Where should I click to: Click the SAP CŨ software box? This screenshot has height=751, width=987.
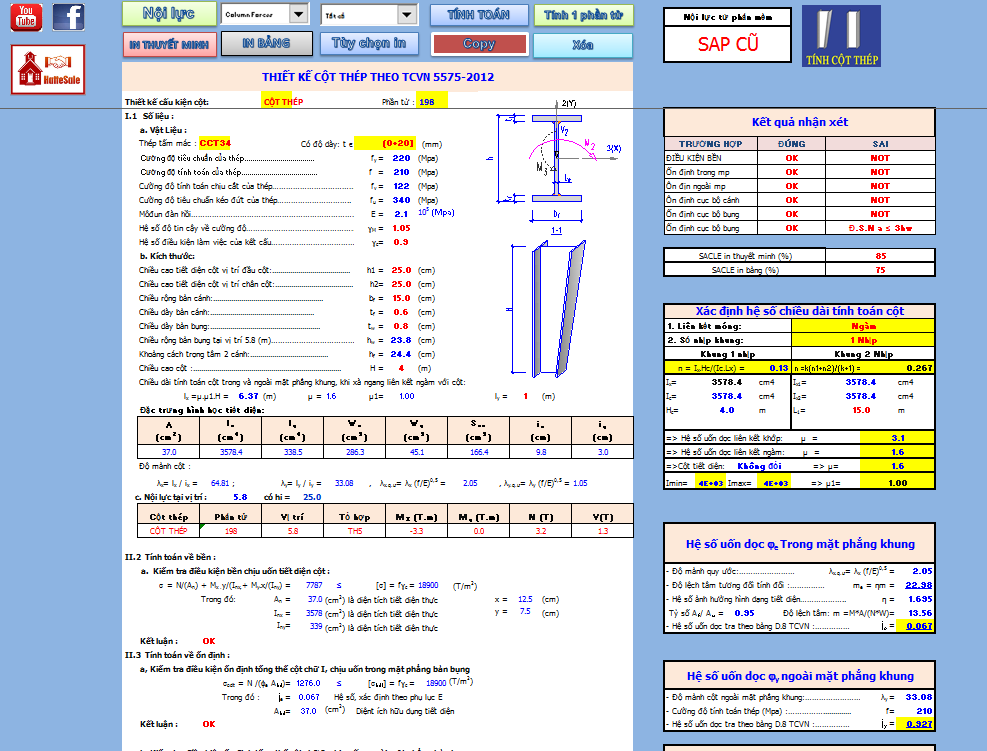(728, 44)
